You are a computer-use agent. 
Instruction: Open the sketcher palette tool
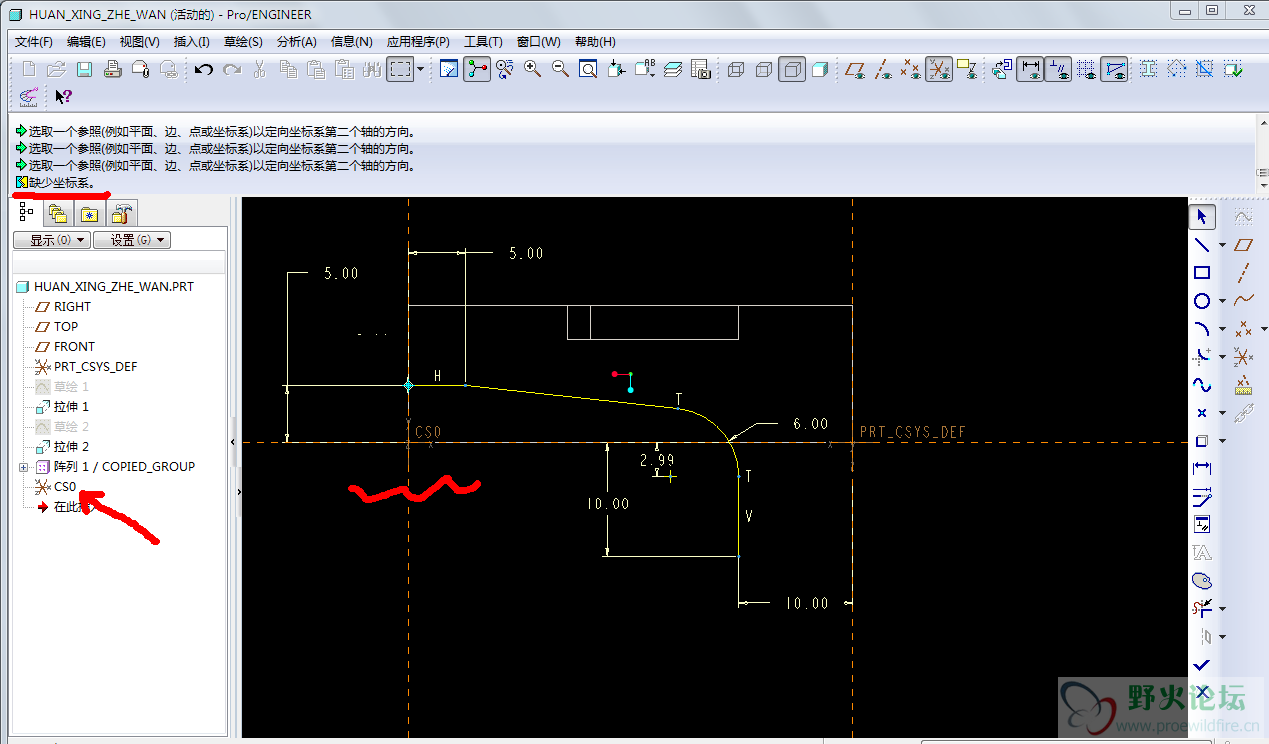pos(1202,580)
